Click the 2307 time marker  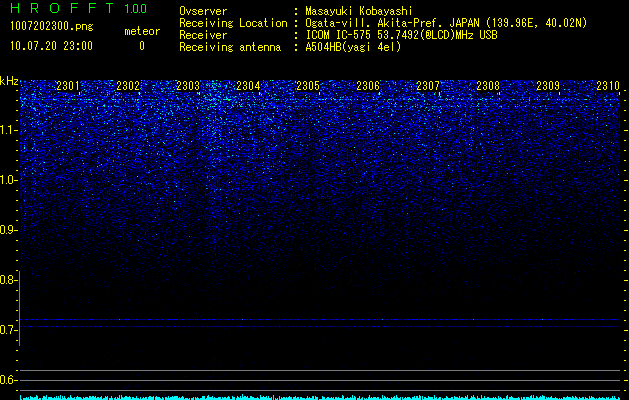click(x=428, y=85)
